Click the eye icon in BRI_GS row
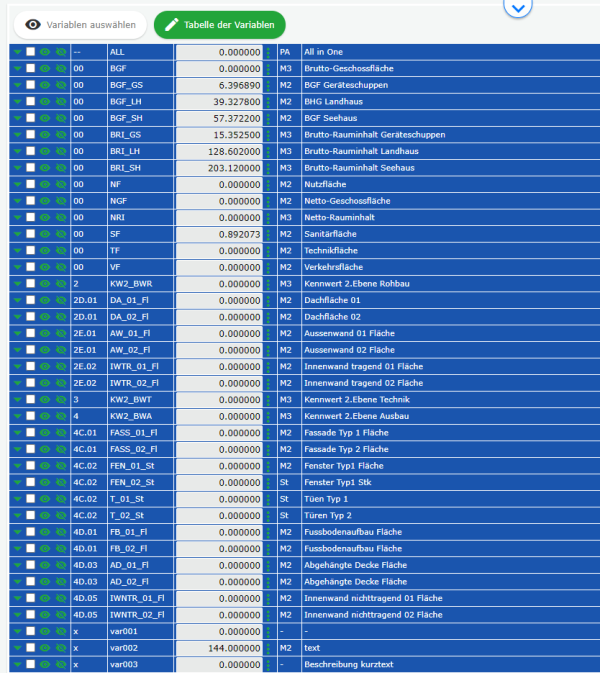Screen dimensions: 600x673 point(45,134)
